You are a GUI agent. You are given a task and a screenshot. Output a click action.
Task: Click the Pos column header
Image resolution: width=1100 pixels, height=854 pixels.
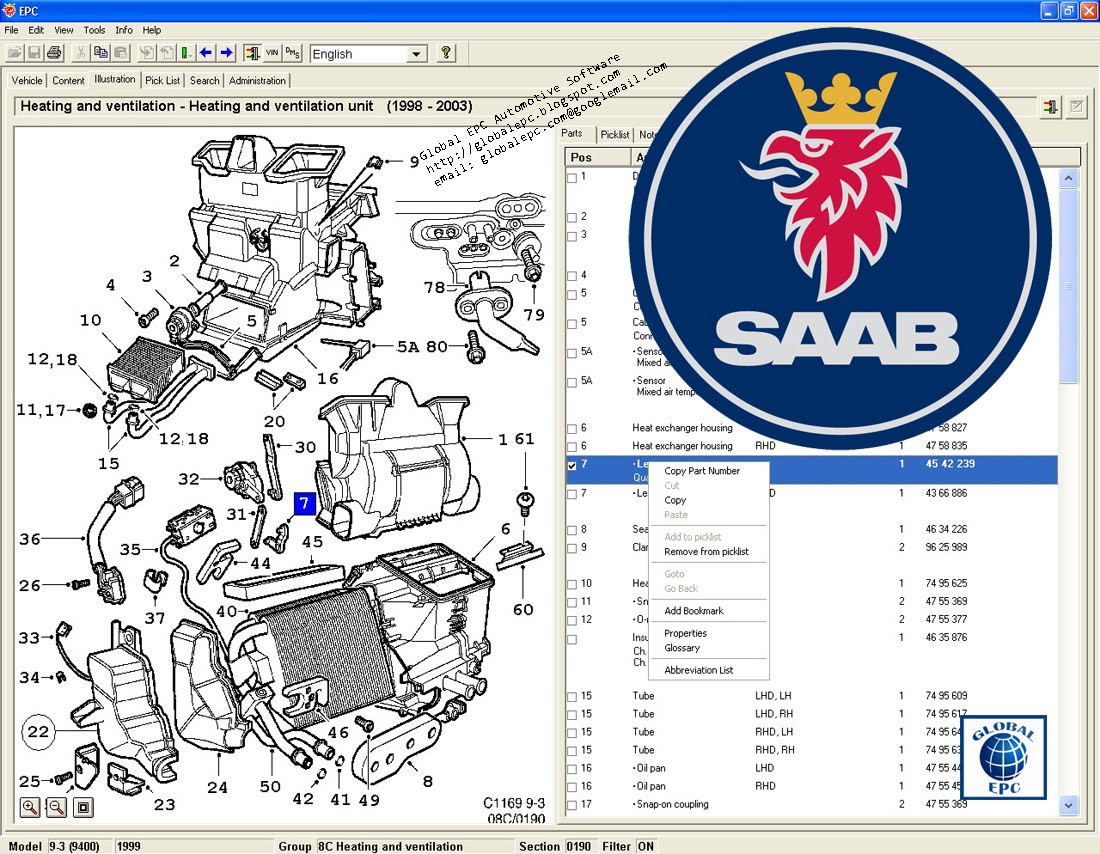[x=598, y=157]
